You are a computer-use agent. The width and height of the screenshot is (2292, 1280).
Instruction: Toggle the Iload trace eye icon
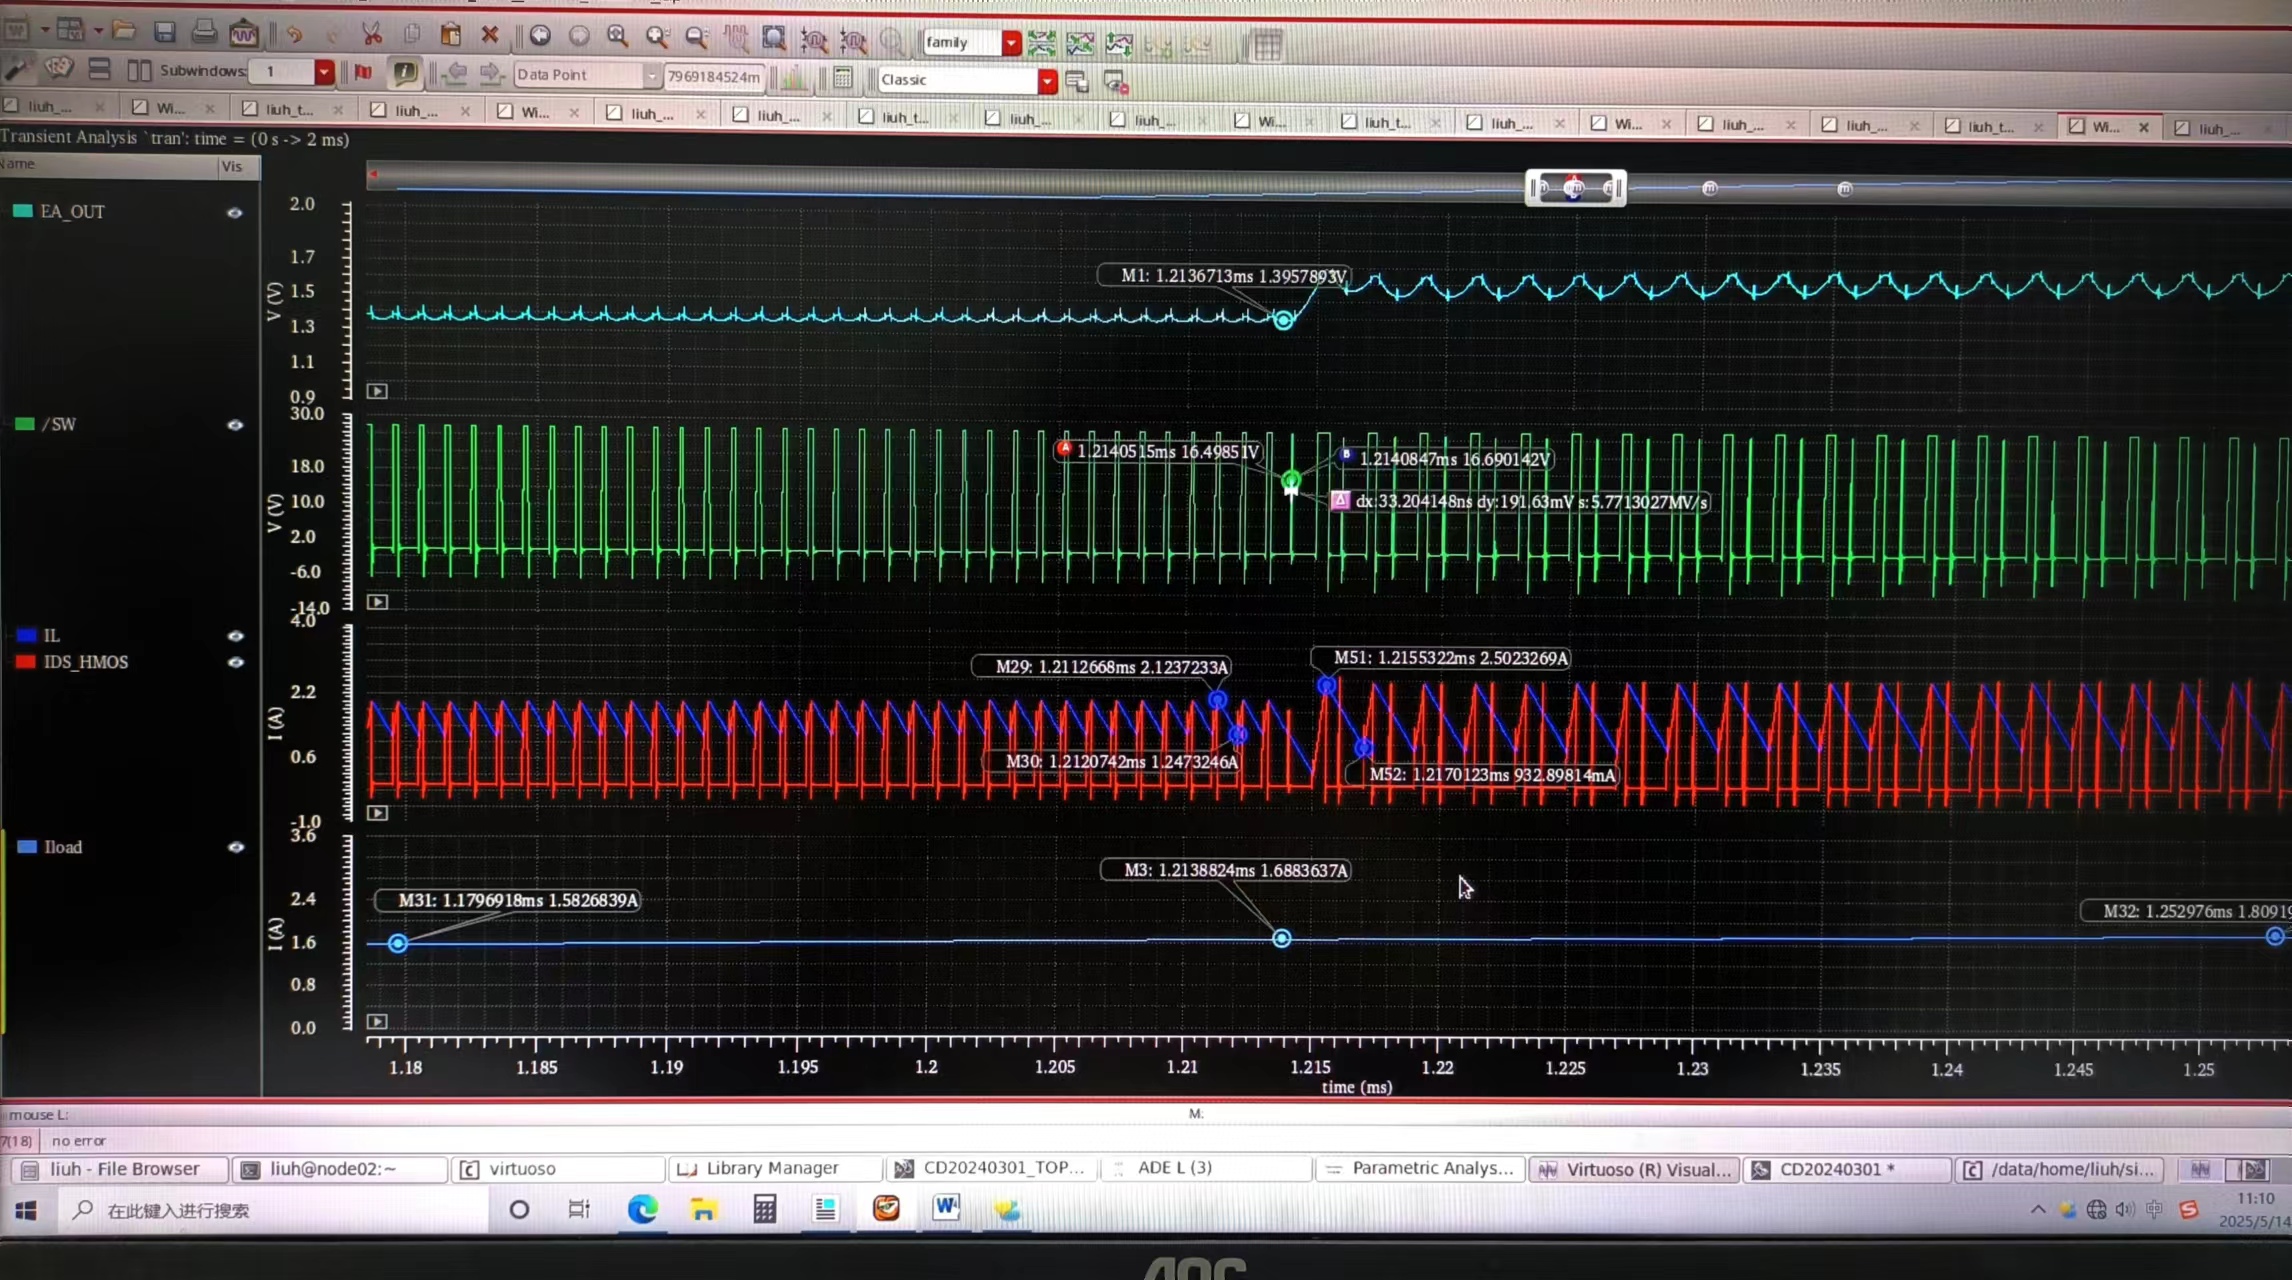click(x=236, y=847)
